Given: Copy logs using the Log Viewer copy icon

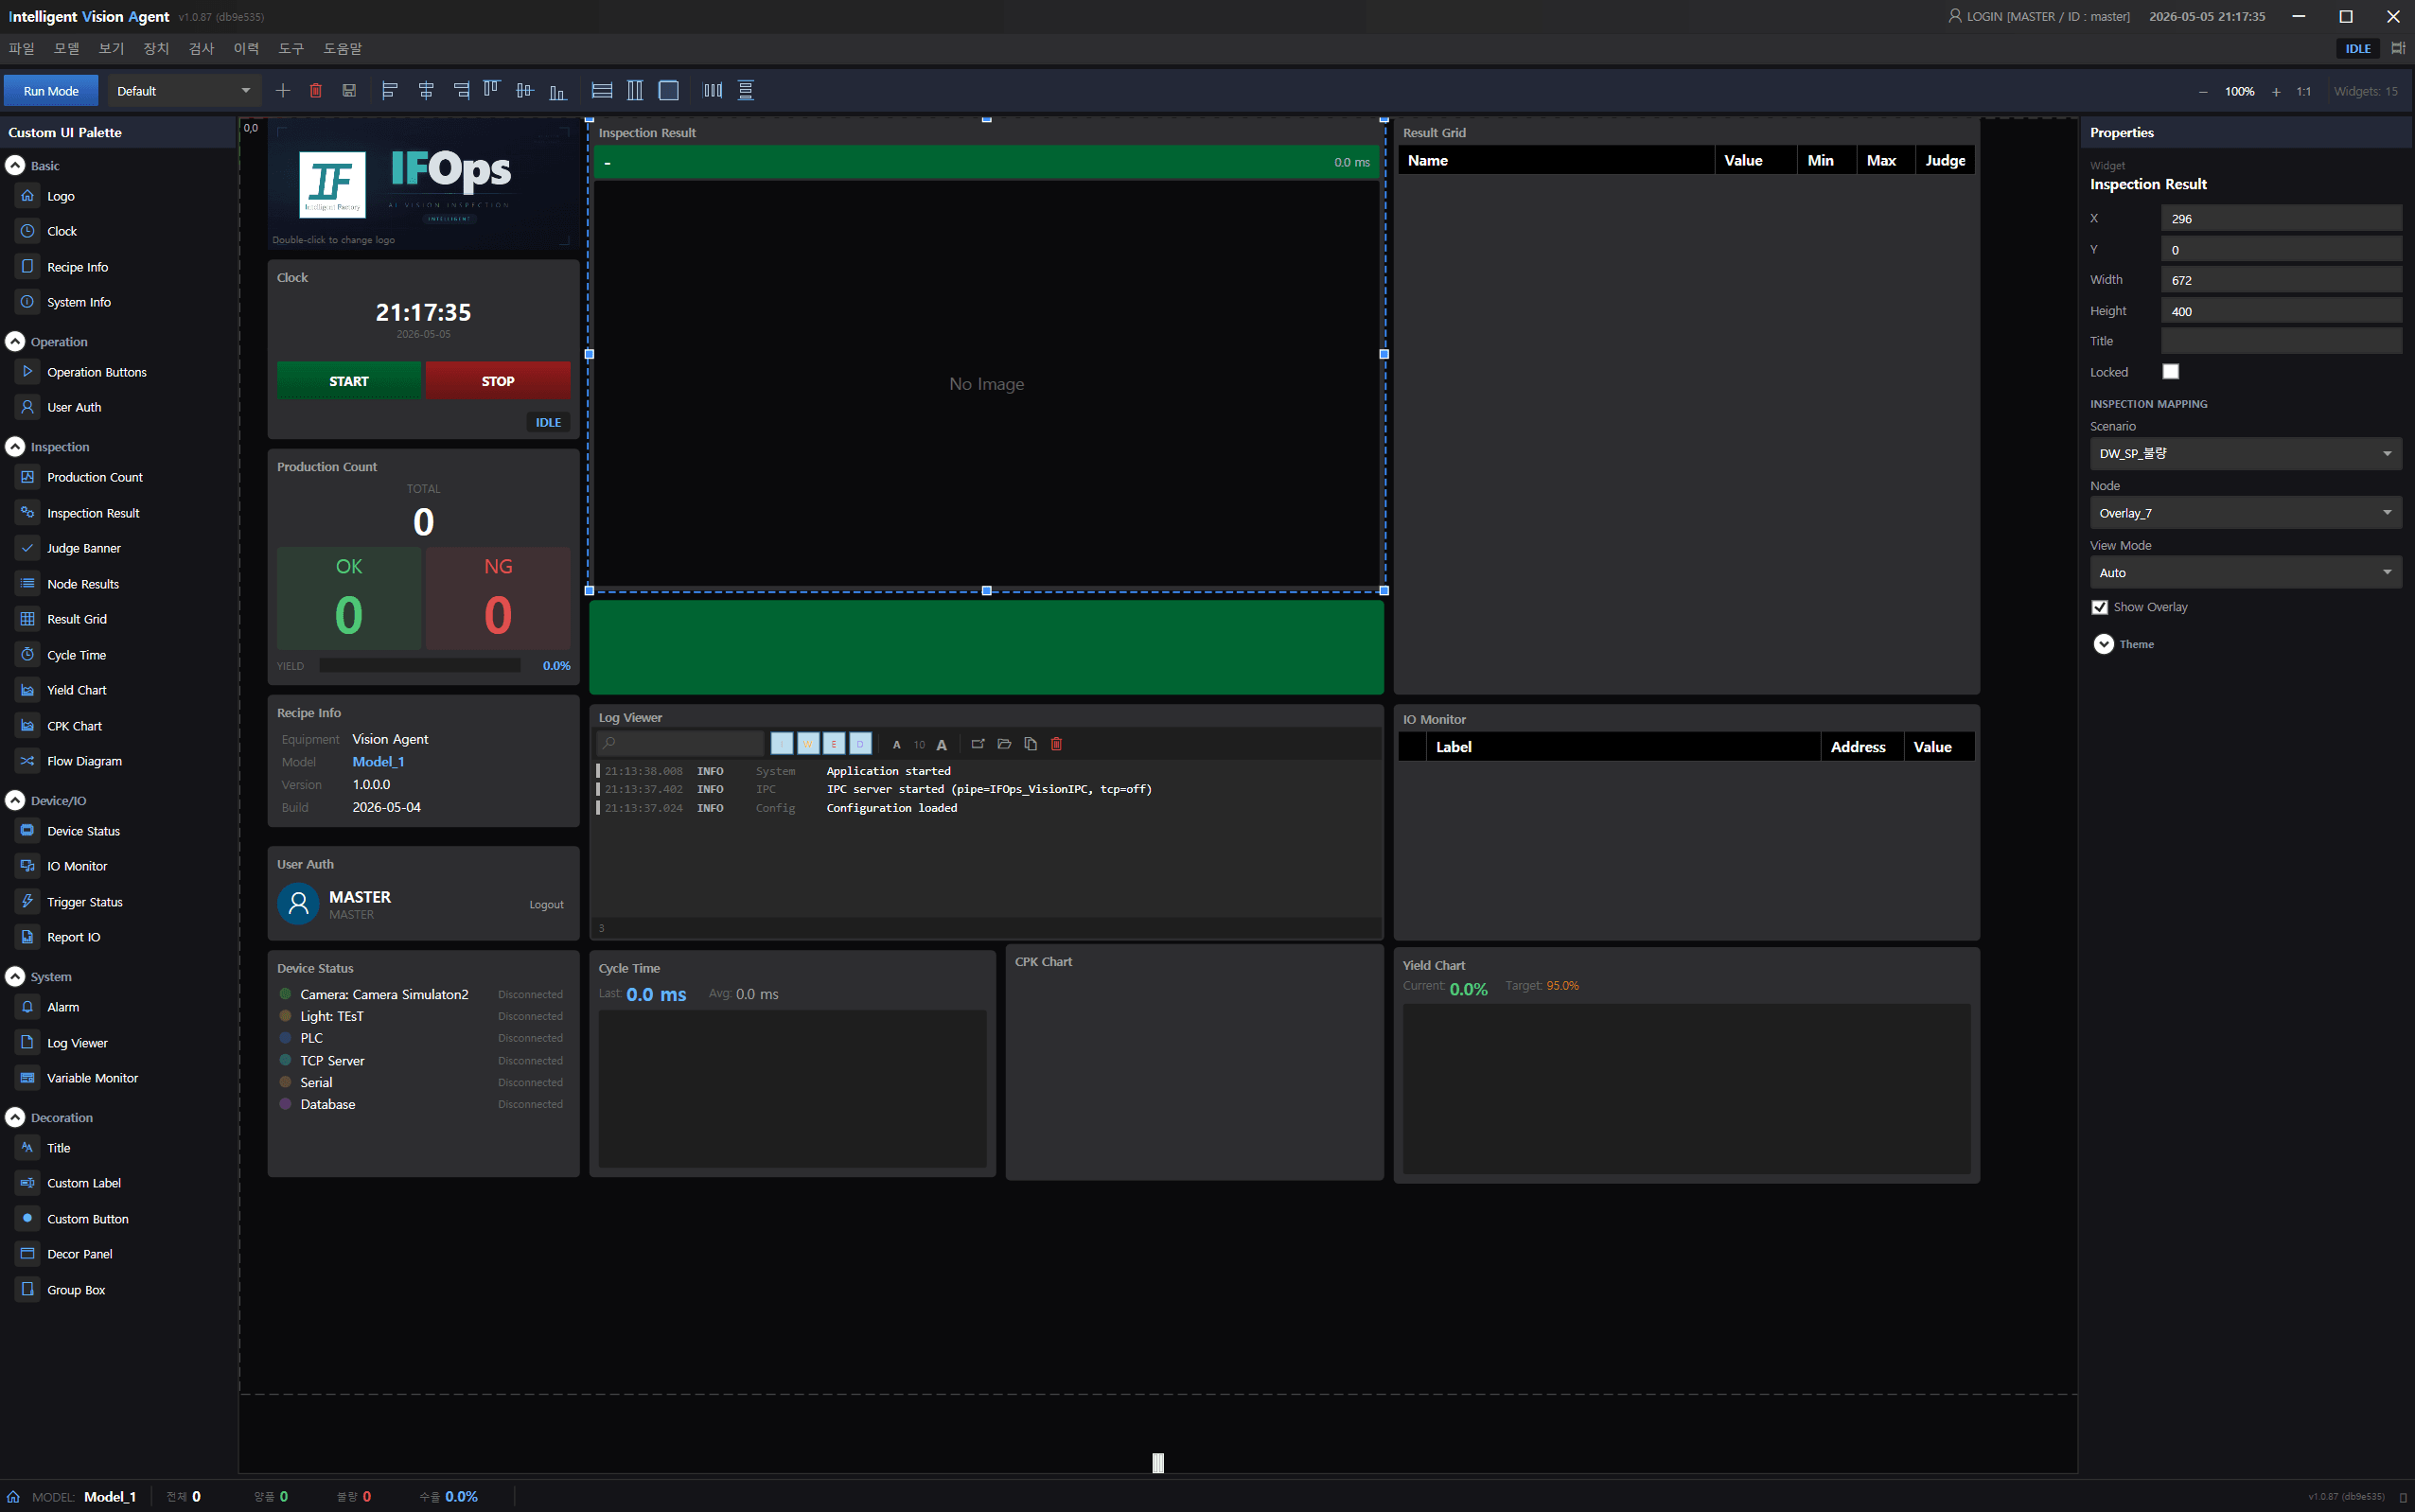Looking at the screenshot, I should (x=1030, y=744).
